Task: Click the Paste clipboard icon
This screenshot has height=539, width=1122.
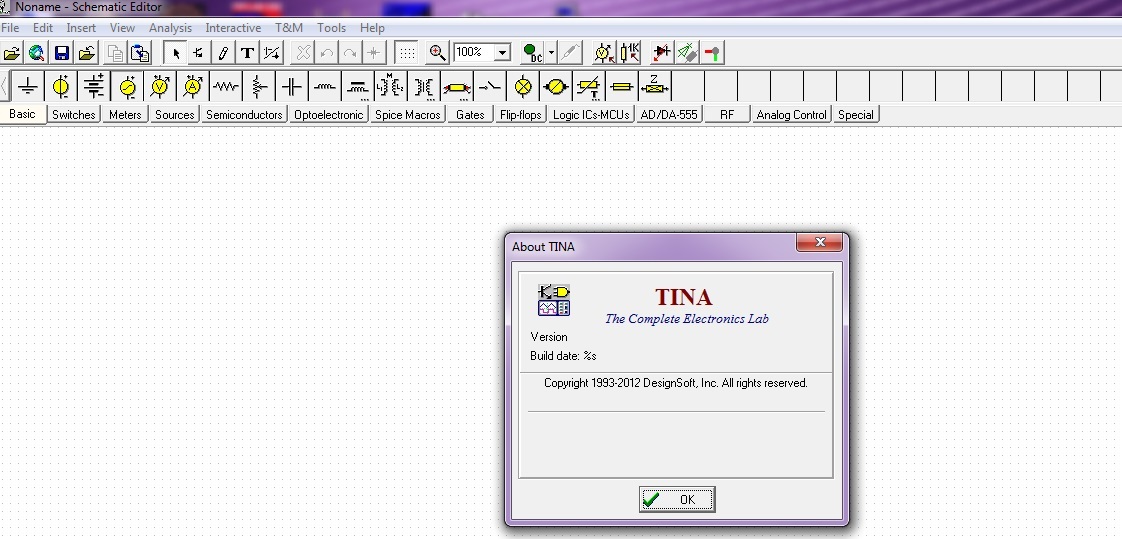Action: [x=140, y=52]
